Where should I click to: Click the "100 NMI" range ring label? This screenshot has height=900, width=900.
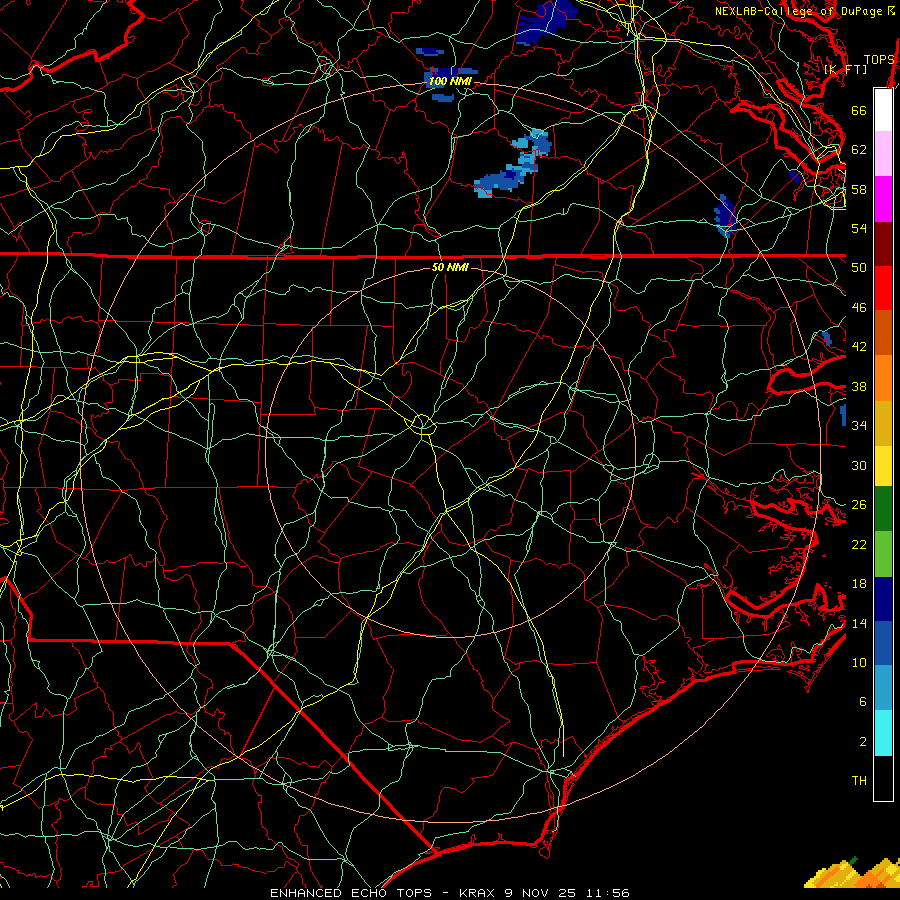pyautogui.click(x=450, y=81)
